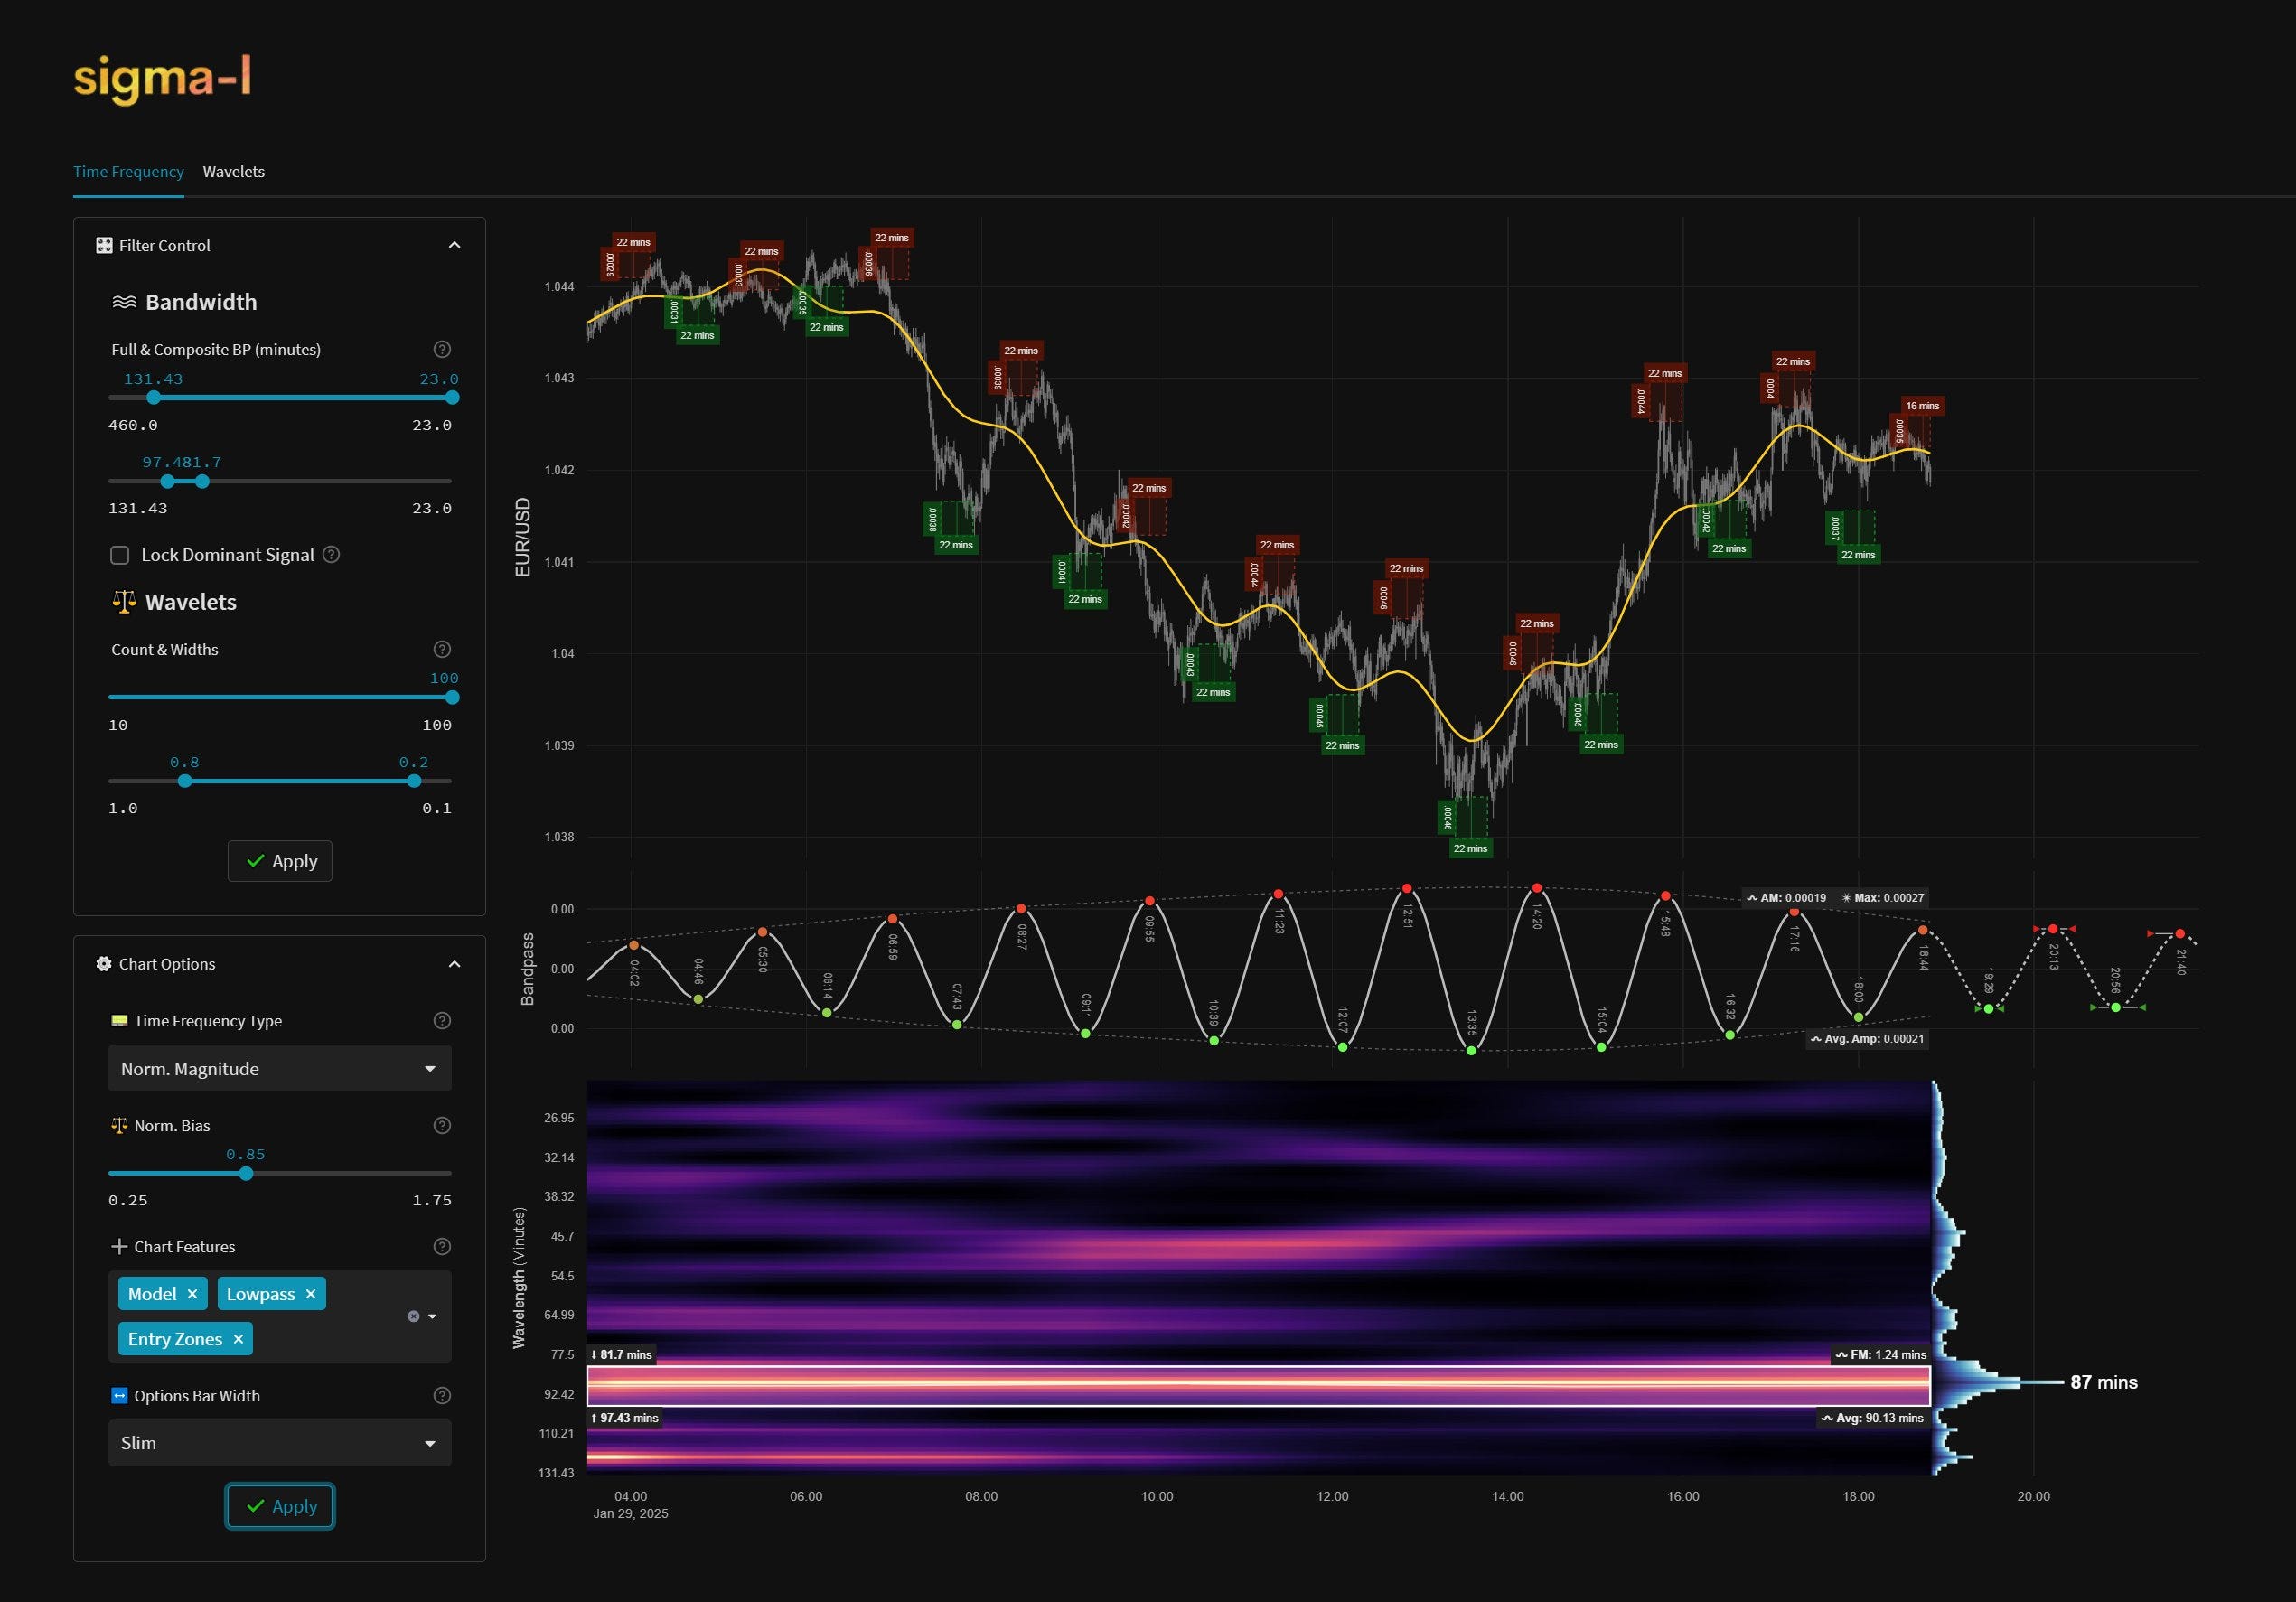Enable Lock Dominant Signal checkbox
The image size is (2296, 1602).
[x=120, y=555]
